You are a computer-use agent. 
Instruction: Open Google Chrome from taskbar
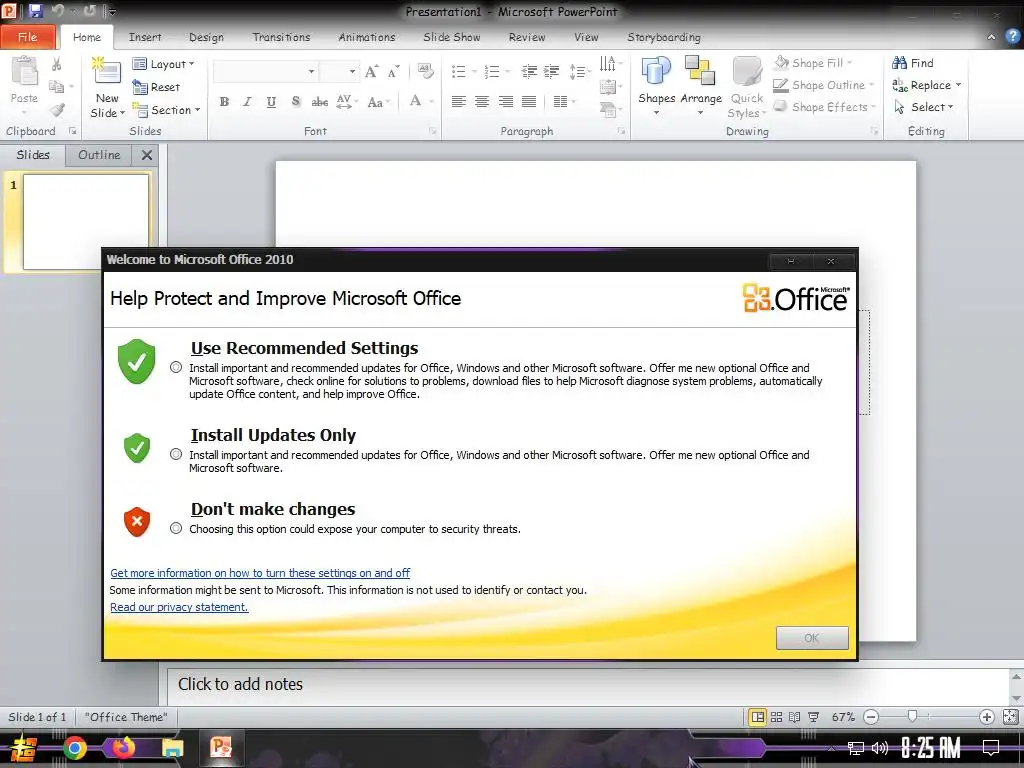click(x=74, y=748)
